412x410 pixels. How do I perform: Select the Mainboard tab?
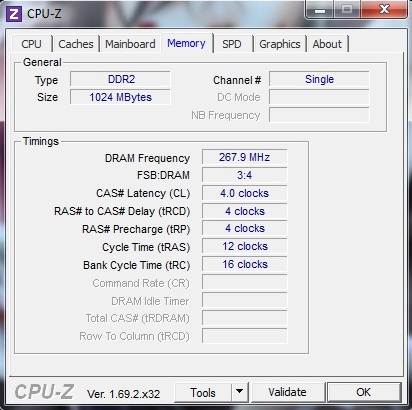(x=130, y=44)
